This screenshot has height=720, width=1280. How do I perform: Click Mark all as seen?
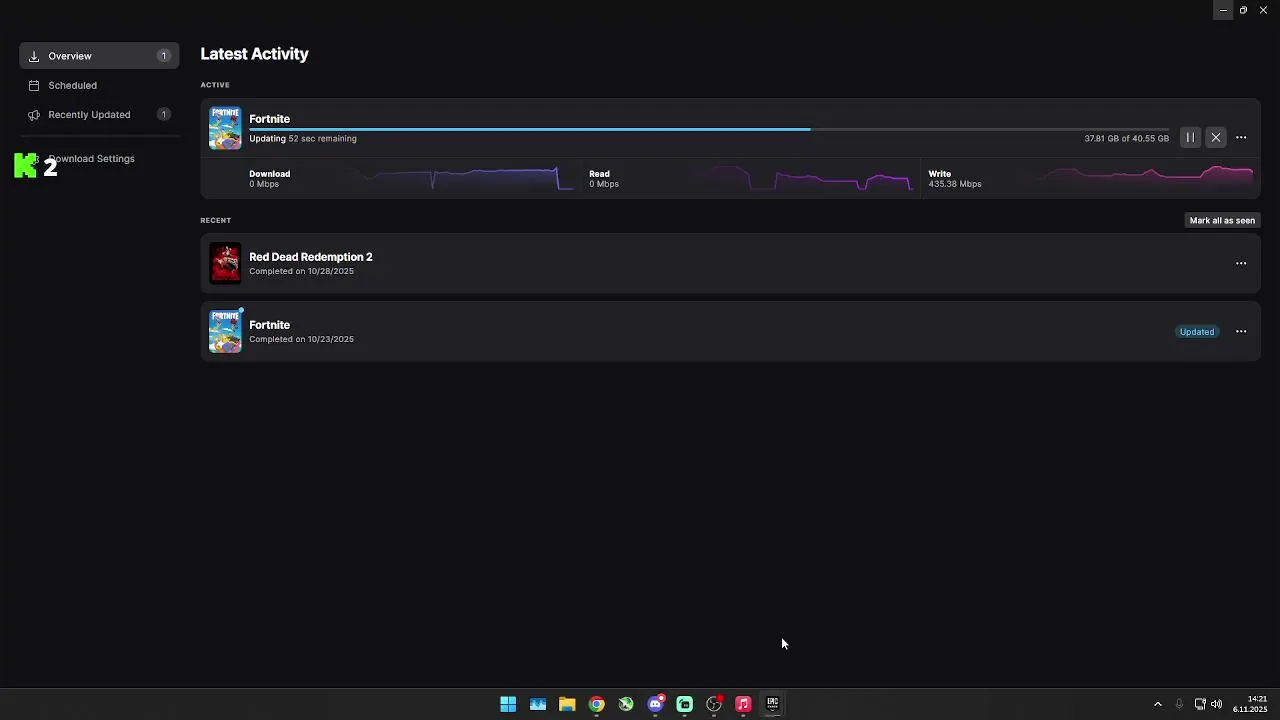[x=1222, y=220]
